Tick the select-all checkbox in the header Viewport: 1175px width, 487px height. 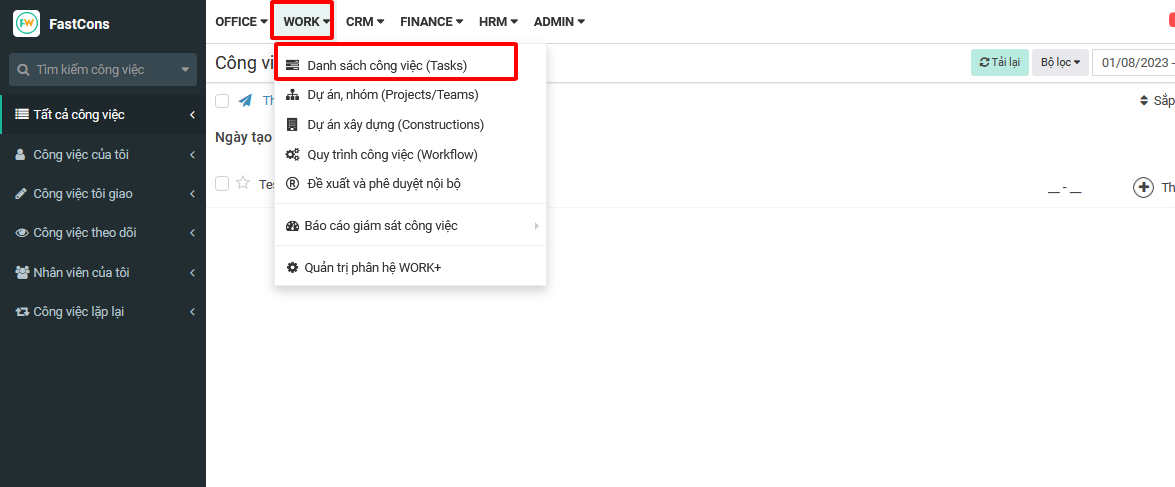(222, 101)
